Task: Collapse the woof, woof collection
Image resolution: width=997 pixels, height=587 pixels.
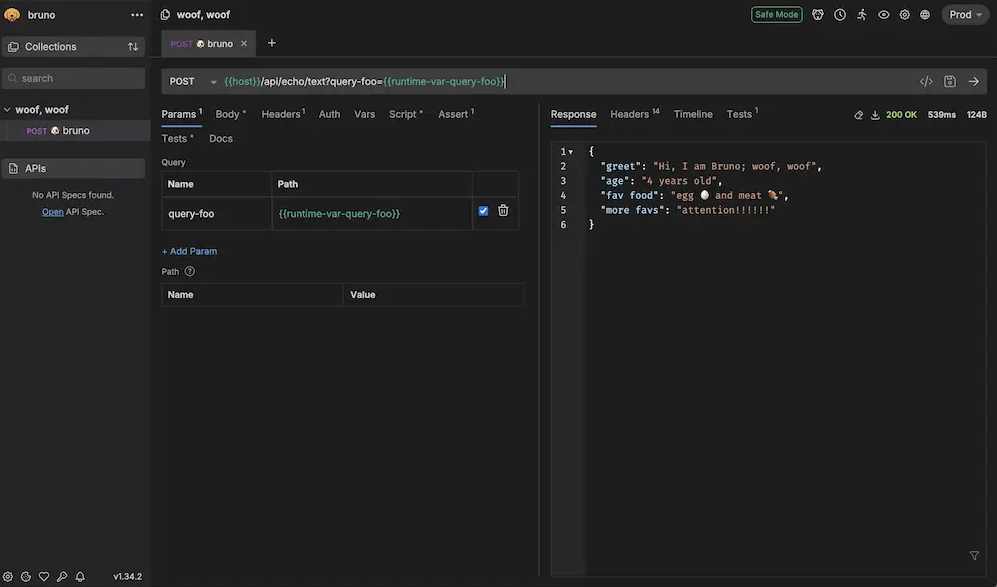Action: [x=7, y=110]
